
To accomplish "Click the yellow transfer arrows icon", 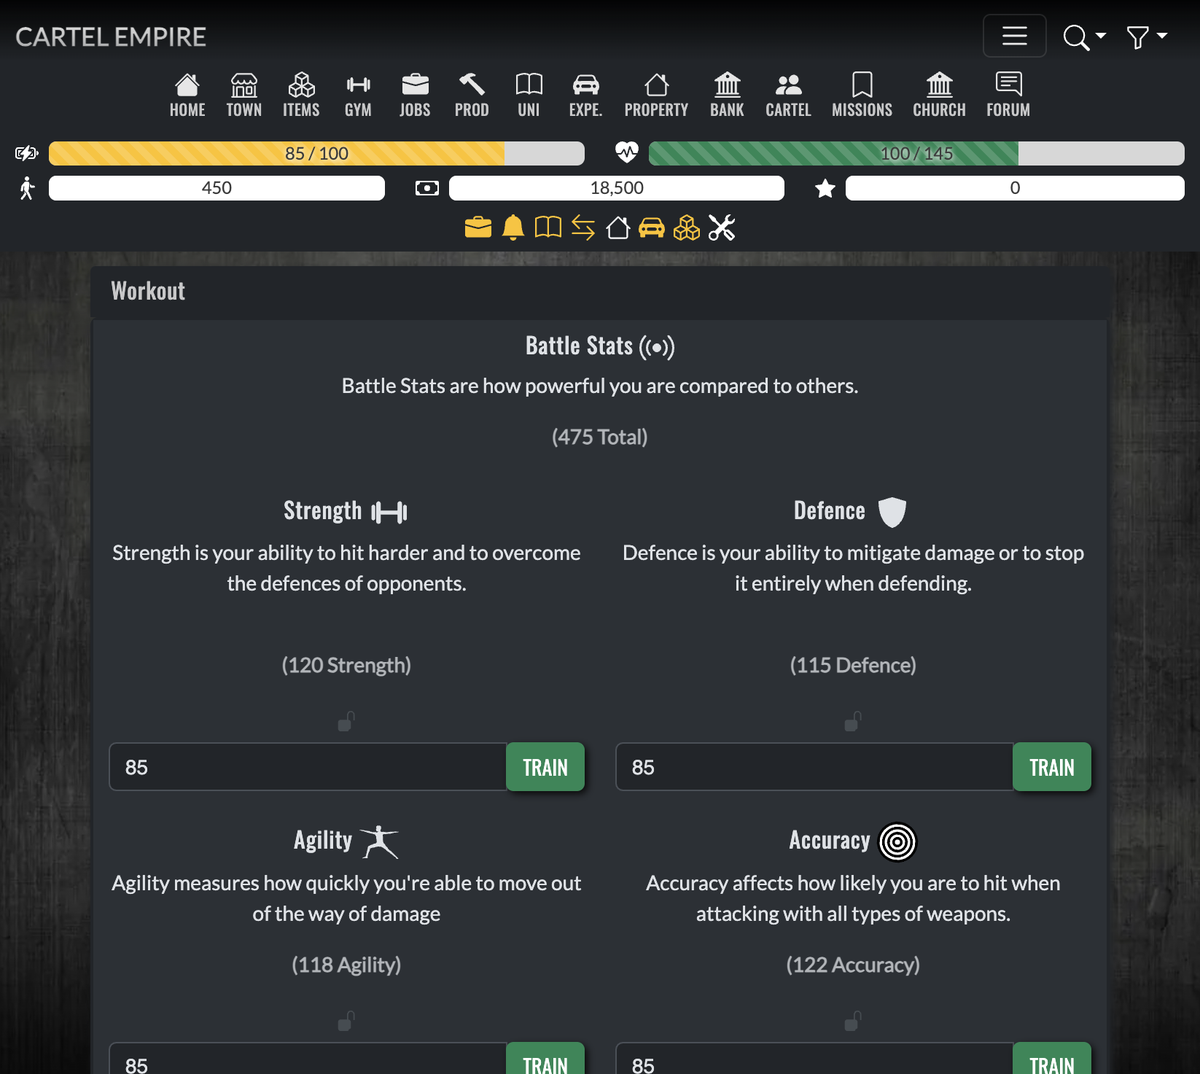I will [583, 228].
